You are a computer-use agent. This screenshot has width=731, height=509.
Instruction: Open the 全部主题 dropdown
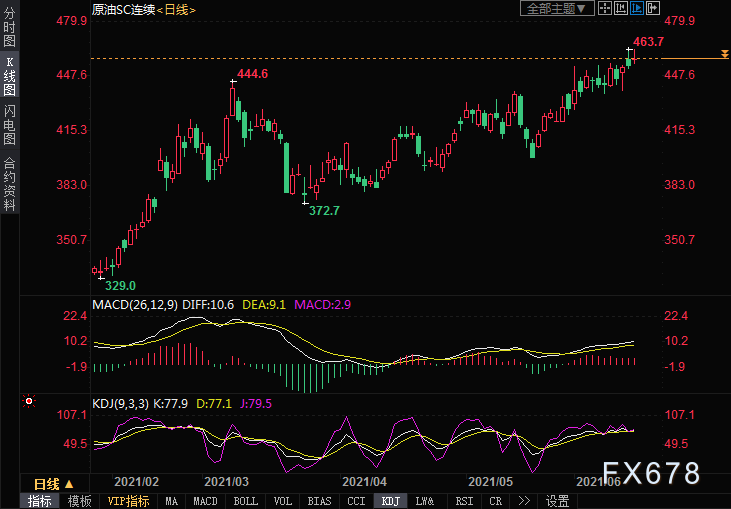(557, 8)
